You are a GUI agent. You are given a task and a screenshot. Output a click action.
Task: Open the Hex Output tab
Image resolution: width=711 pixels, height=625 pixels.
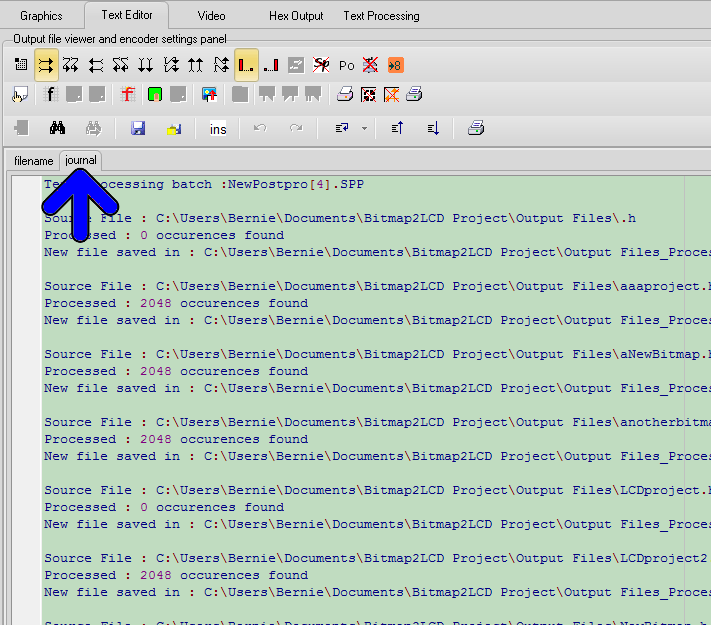pyautogui.click(x=296, y=16)
